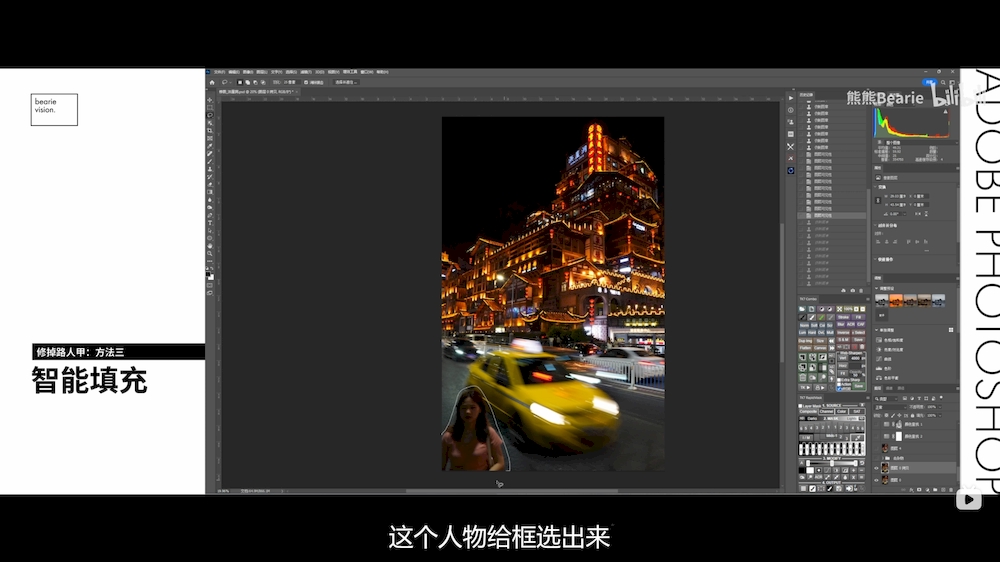Click the feather value input field

(x=291, y=82)
